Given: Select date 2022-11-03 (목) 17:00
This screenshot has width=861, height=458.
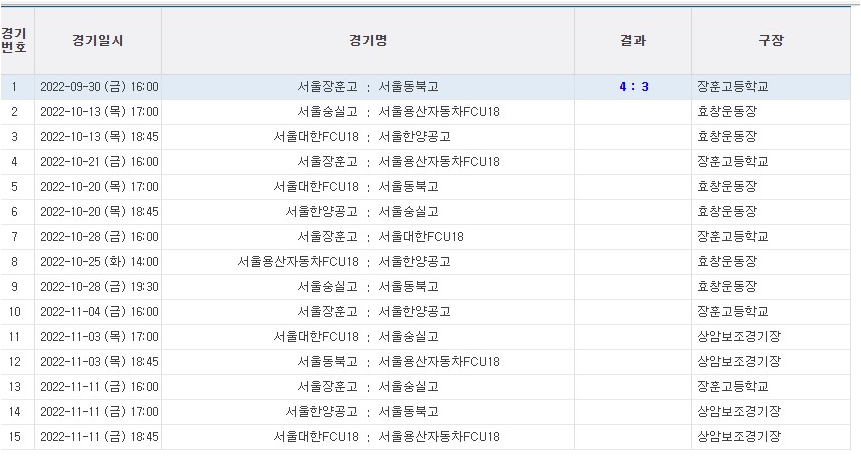Looking at the screenshot, I should point(99,337).
